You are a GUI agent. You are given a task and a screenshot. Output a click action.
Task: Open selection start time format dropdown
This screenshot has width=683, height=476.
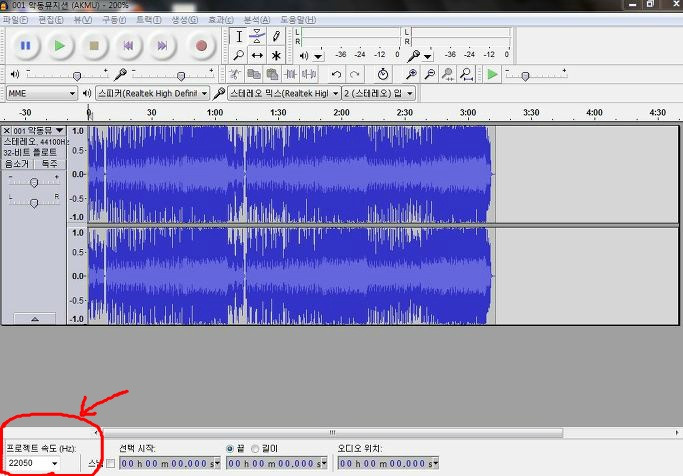click(217, 463)
